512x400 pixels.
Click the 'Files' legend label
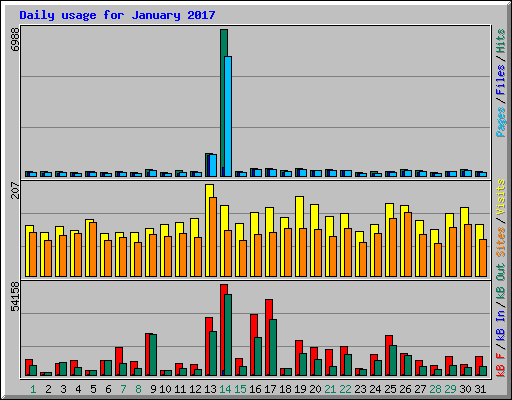(500, 80)
